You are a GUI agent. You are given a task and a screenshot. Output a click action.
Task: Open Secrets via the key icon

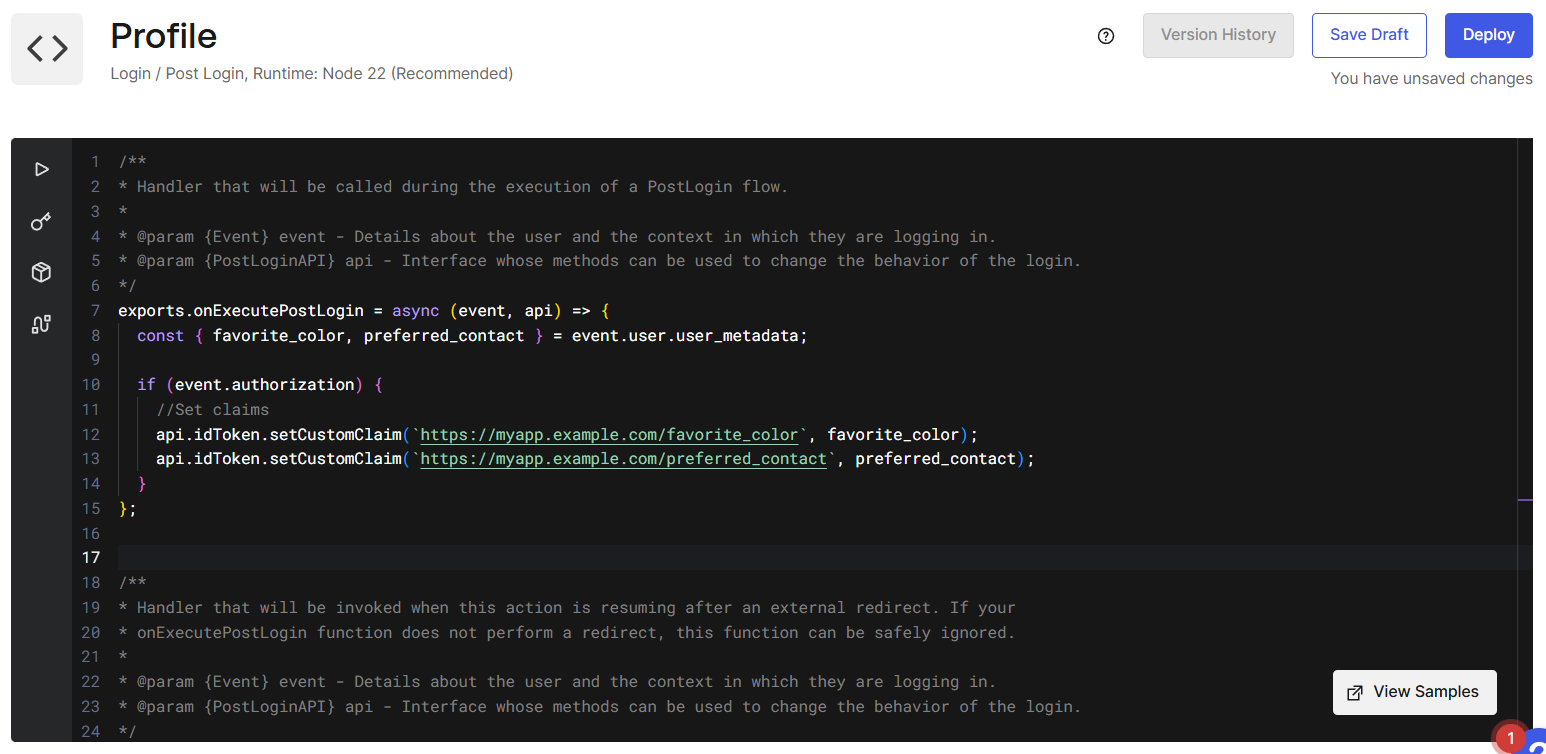pos(41,221)
